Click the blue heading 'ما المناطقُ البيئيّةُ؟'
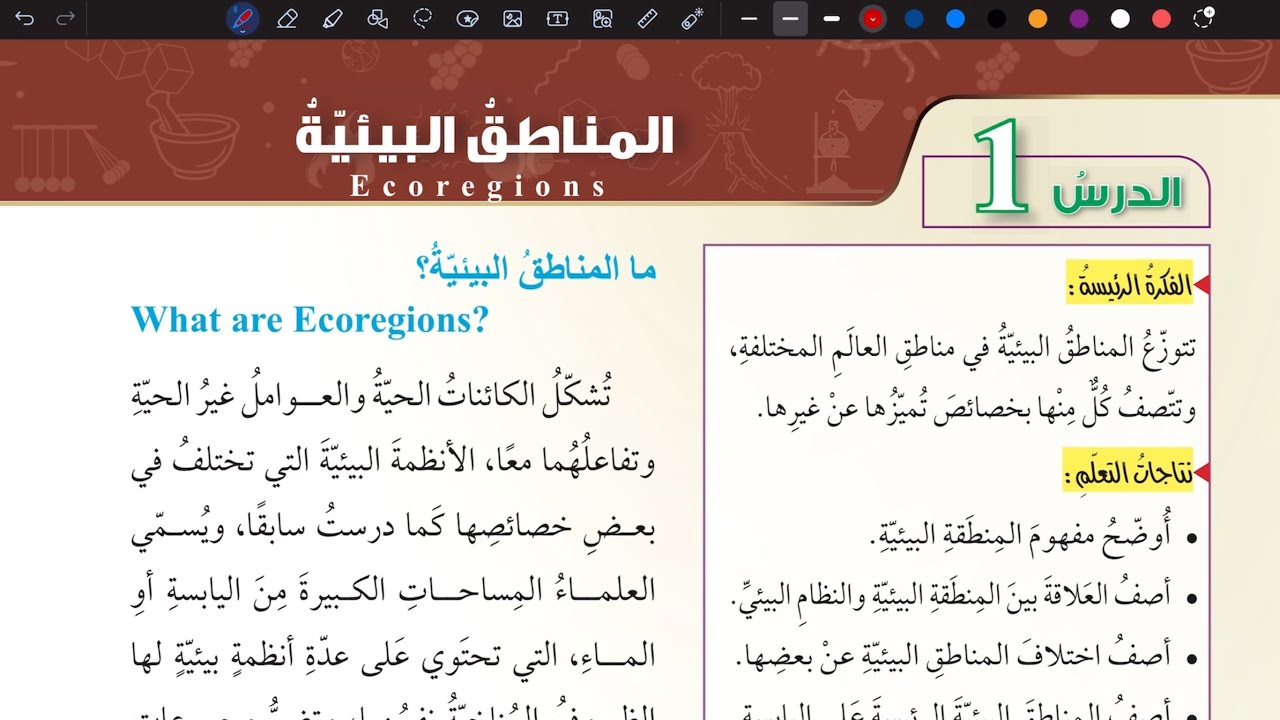 tap(536, 269)
